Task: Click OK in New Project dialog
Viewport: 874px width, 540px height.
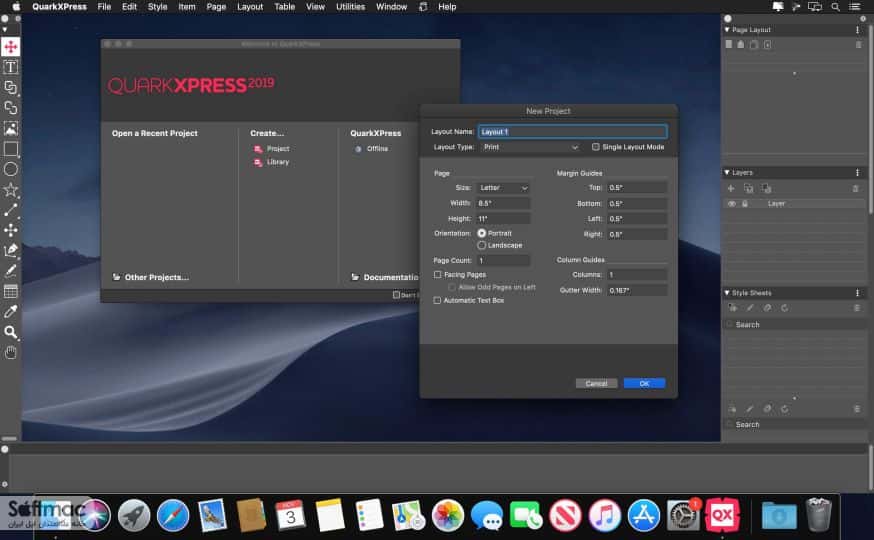Action: (x=644, y=383)
